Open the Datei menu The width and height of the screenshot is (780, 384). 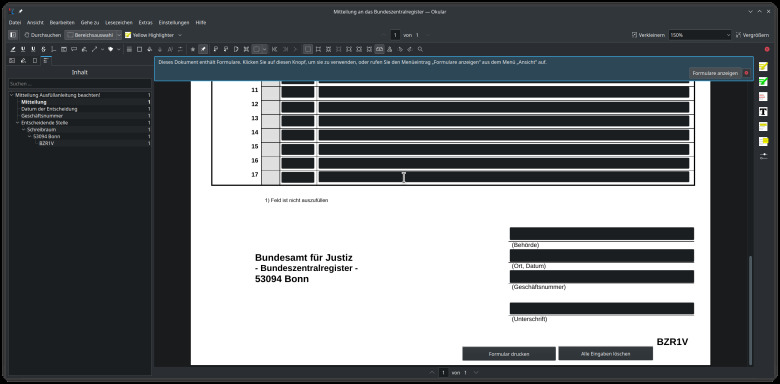(15, 22)
